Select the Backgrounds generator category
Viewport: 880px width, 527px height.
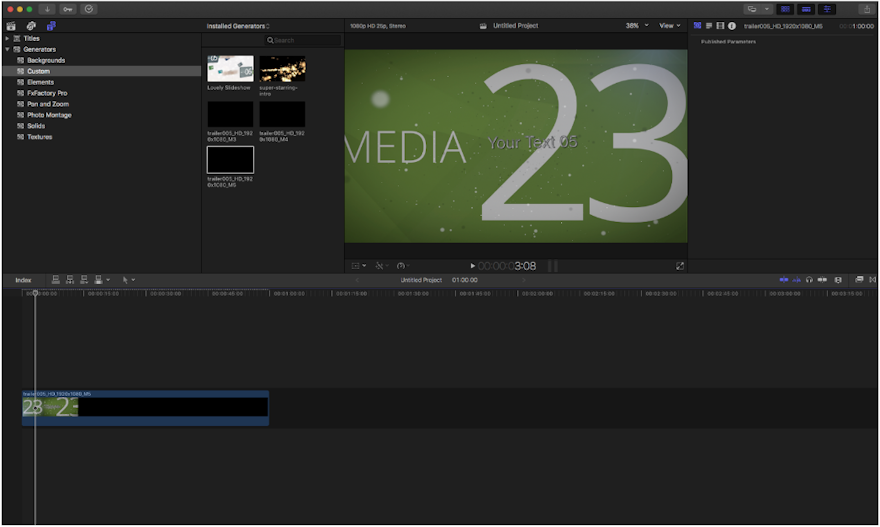coord(45,60)
